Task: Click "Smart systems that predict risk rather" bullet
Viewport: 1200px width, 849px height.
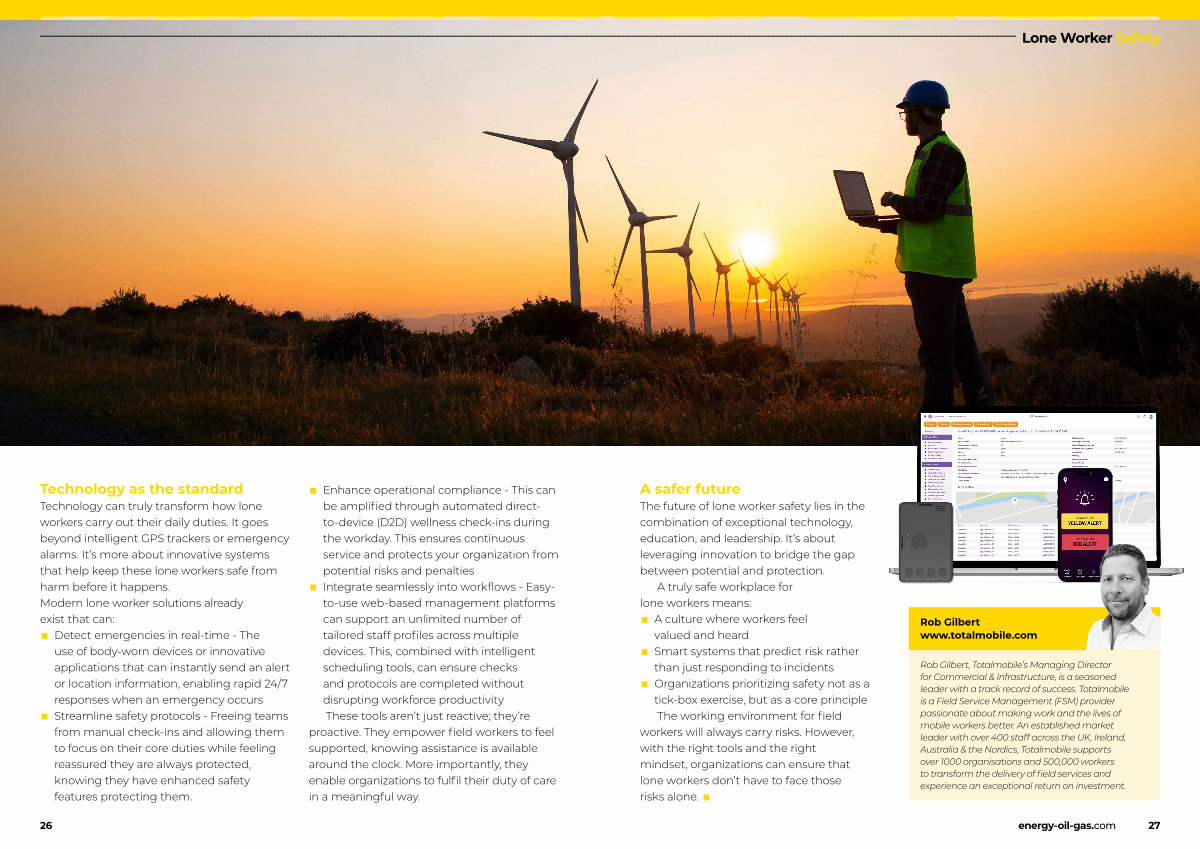Action: [x=757, y=651]
